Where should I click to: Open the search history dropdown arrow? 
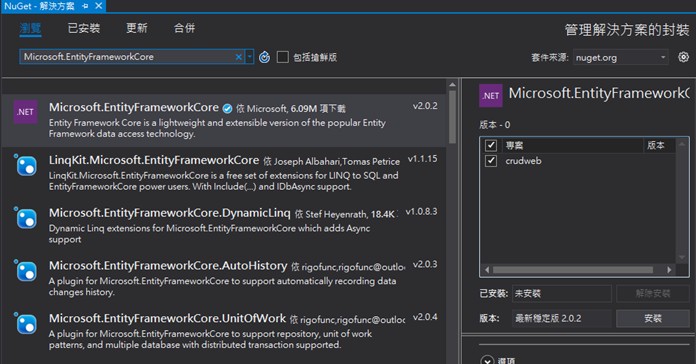coord(249,57)
